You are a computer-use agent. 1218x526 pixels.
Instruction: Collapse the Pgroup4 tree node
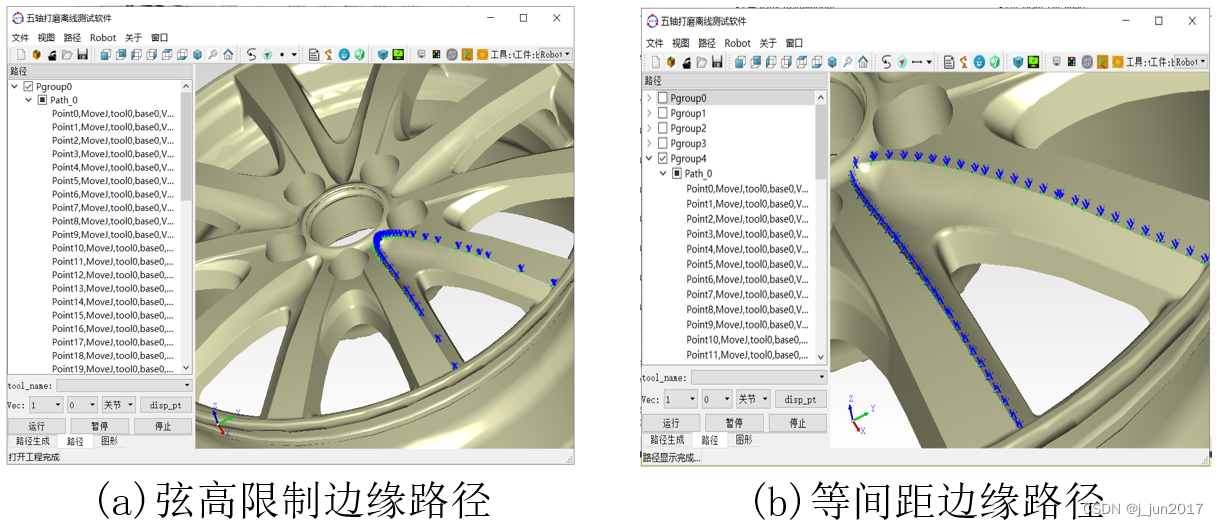(649, 158)
